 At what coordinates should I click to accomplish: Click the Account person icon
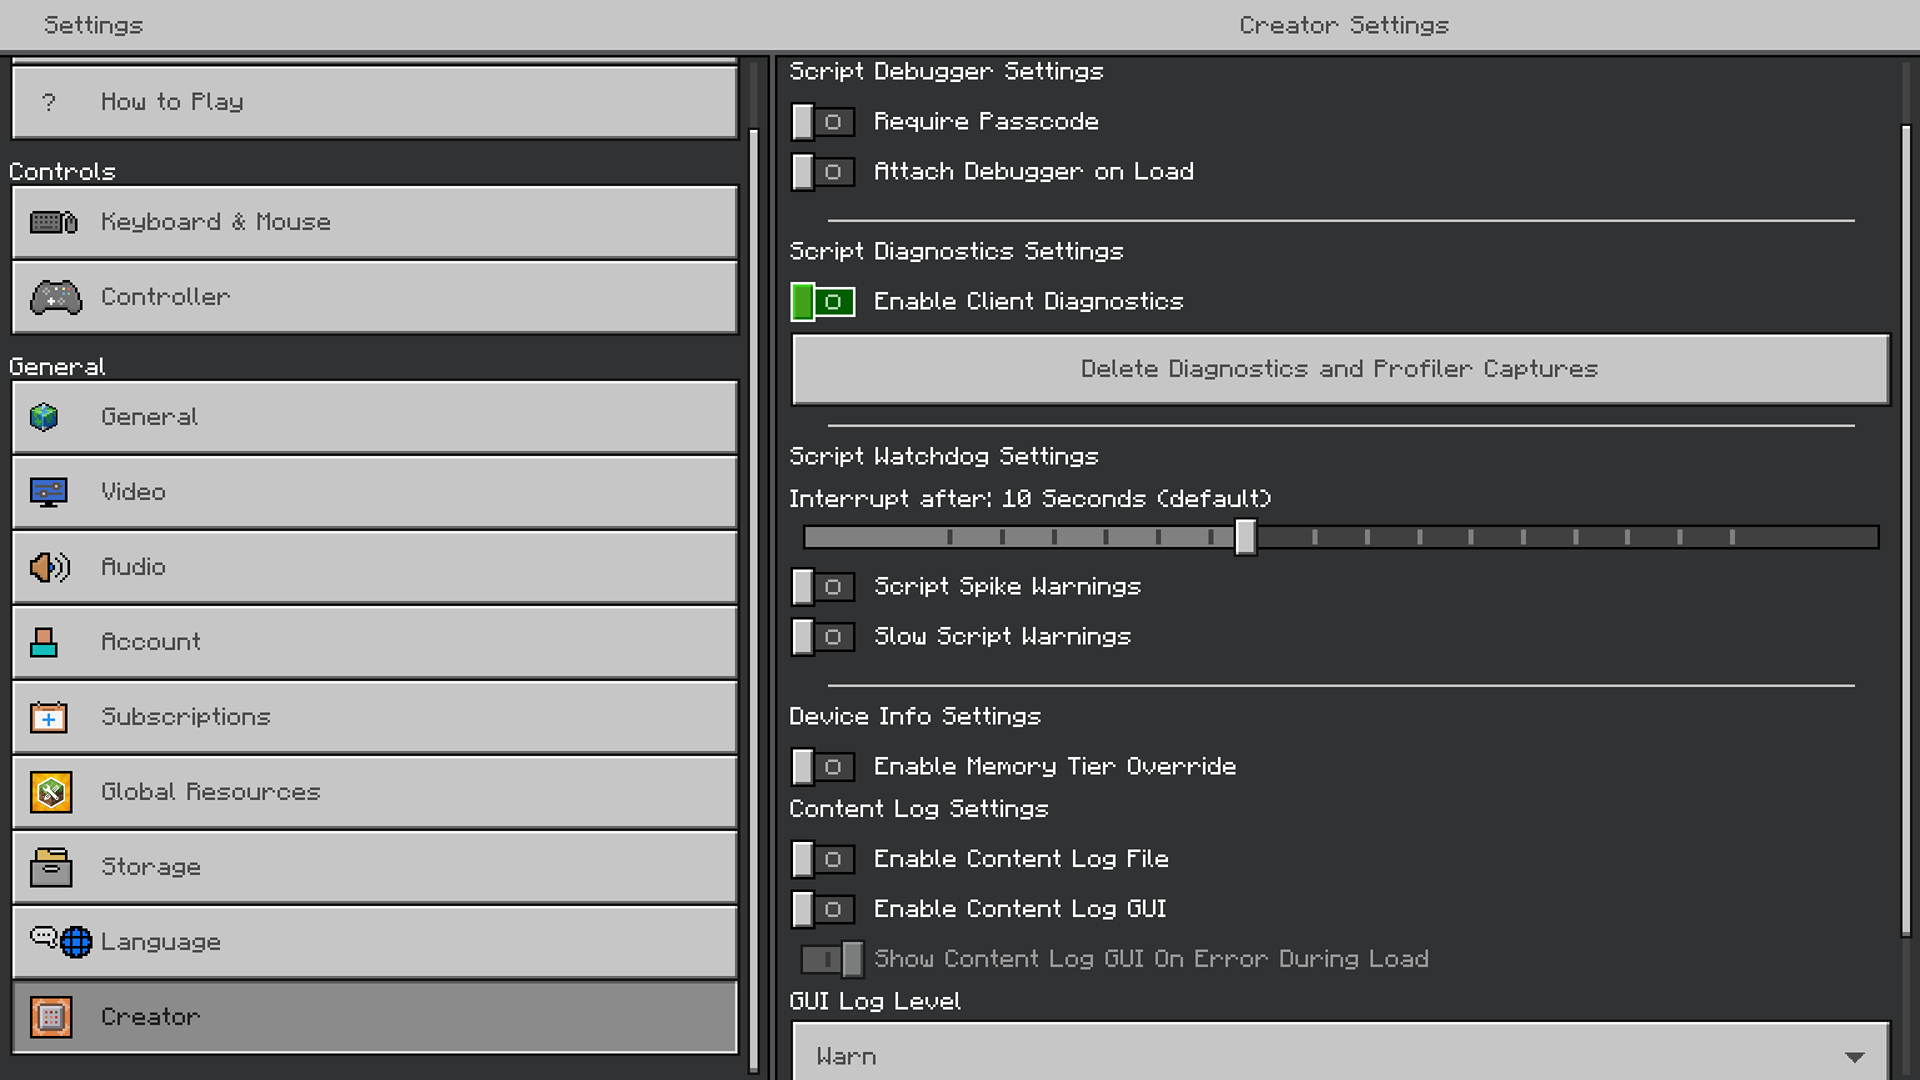click(44, 642)
